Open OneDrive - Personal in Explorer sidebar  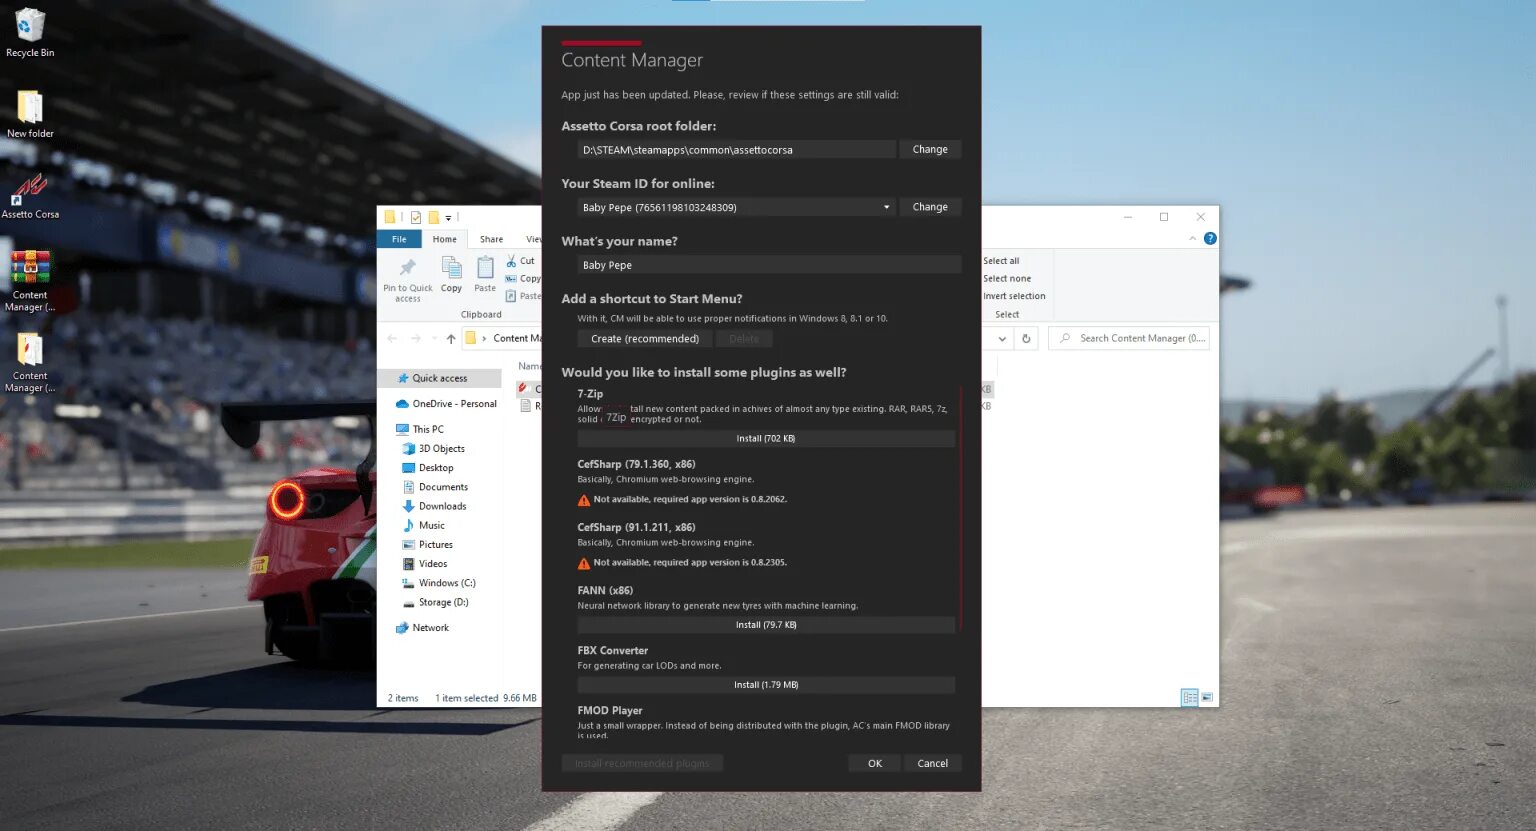pos(447,404)
